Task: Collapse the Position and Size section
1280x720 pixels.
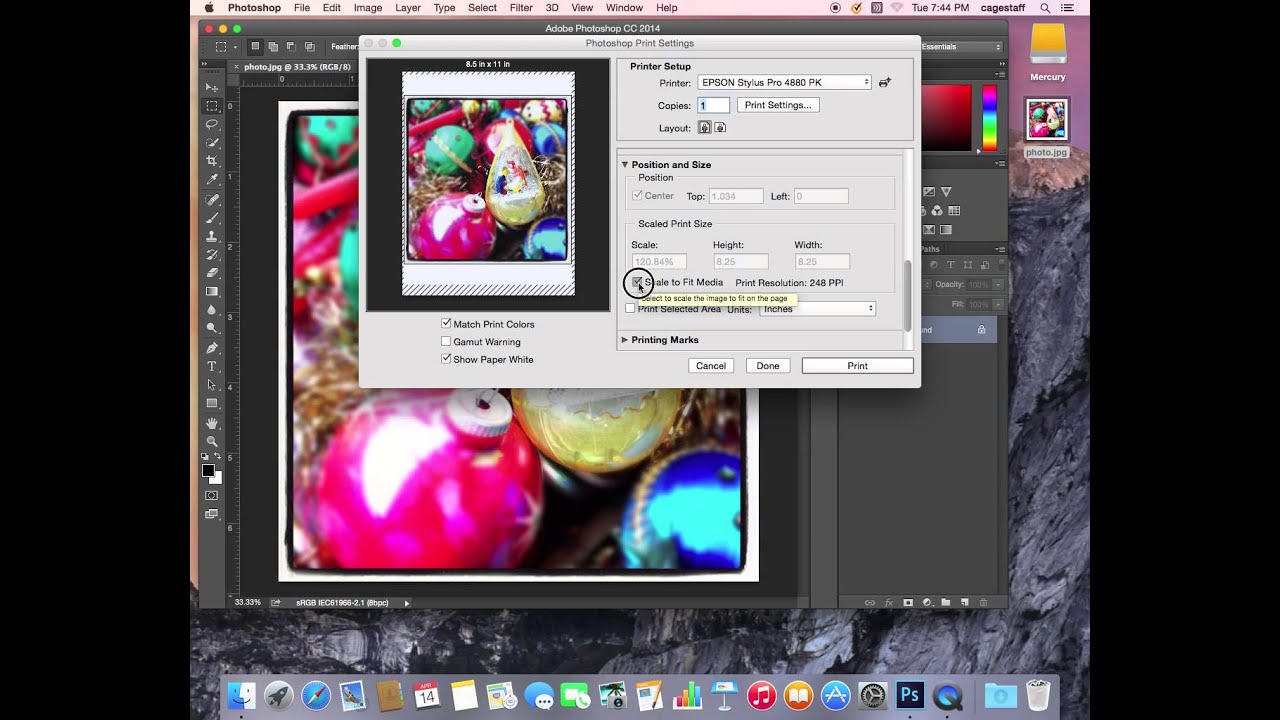Action: 625,165
